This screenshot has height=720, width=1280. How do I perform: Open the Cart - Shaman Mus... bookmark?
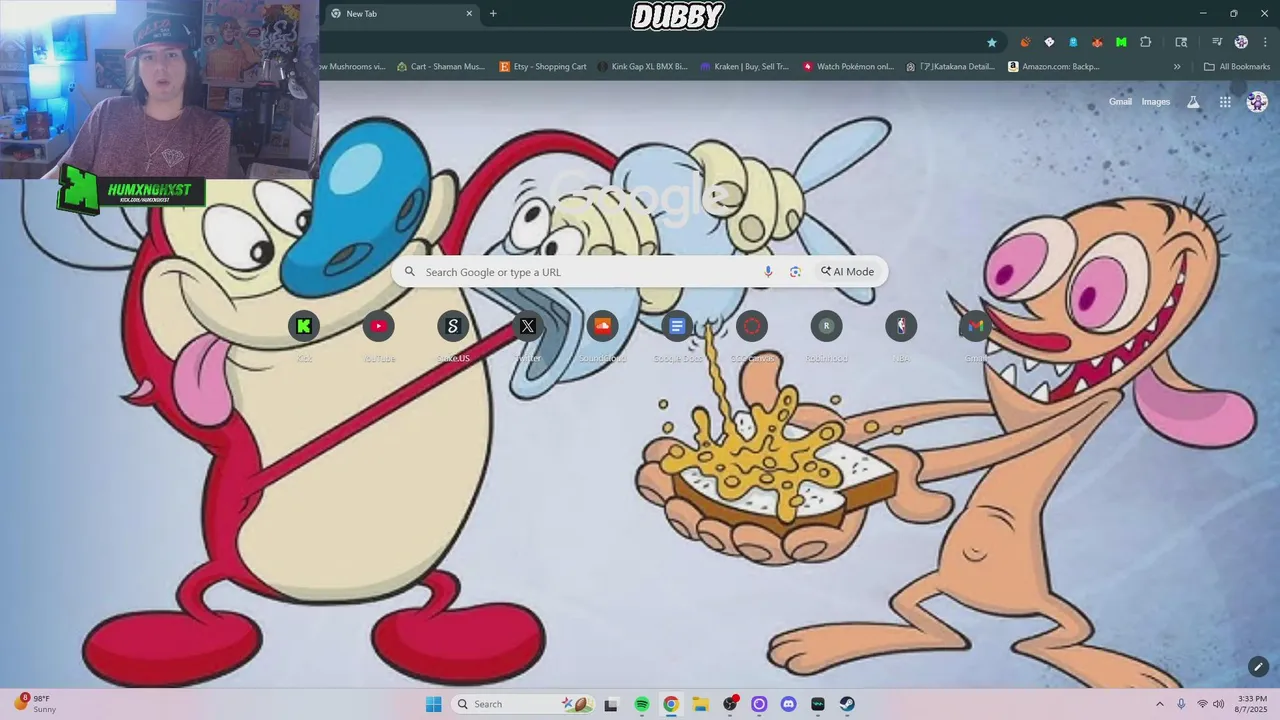441,67
